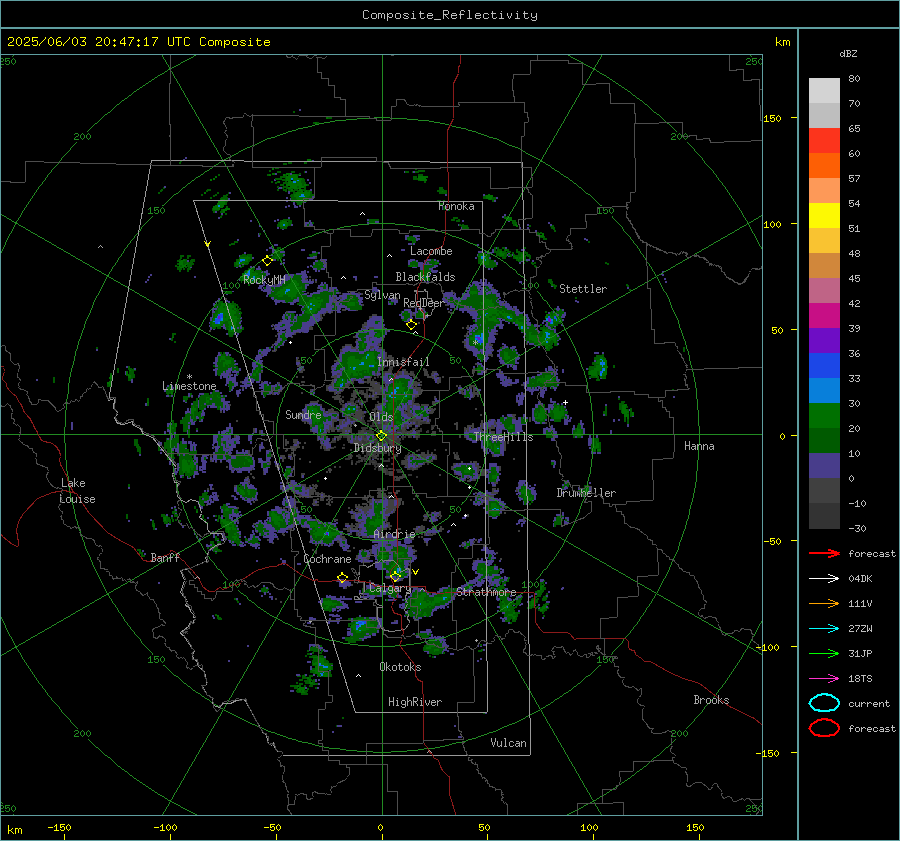Click the Stettler town label
900x841 pixels.
(x=583, y=289)
